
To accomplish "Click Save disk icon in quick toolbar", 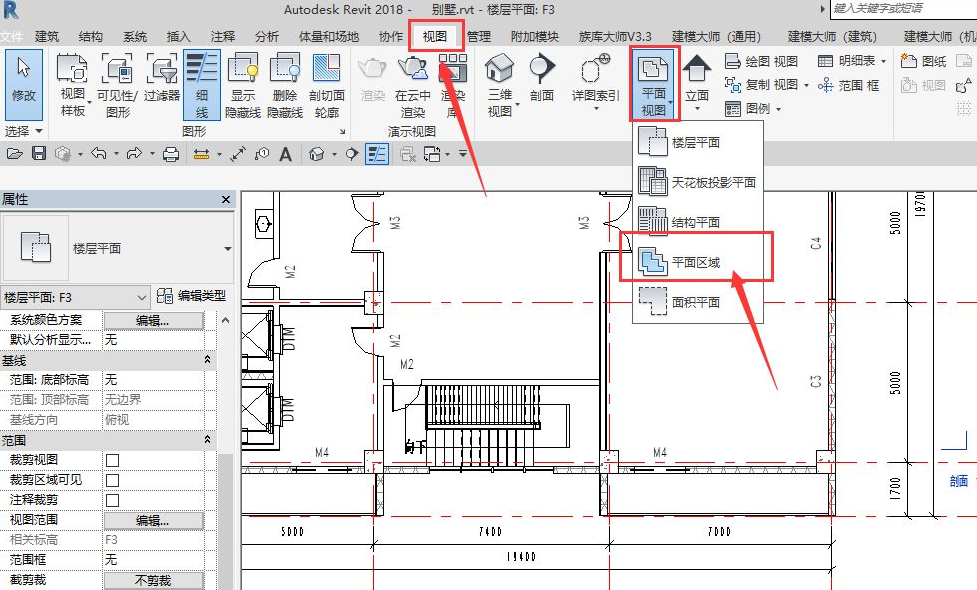I will pos(39,153).
